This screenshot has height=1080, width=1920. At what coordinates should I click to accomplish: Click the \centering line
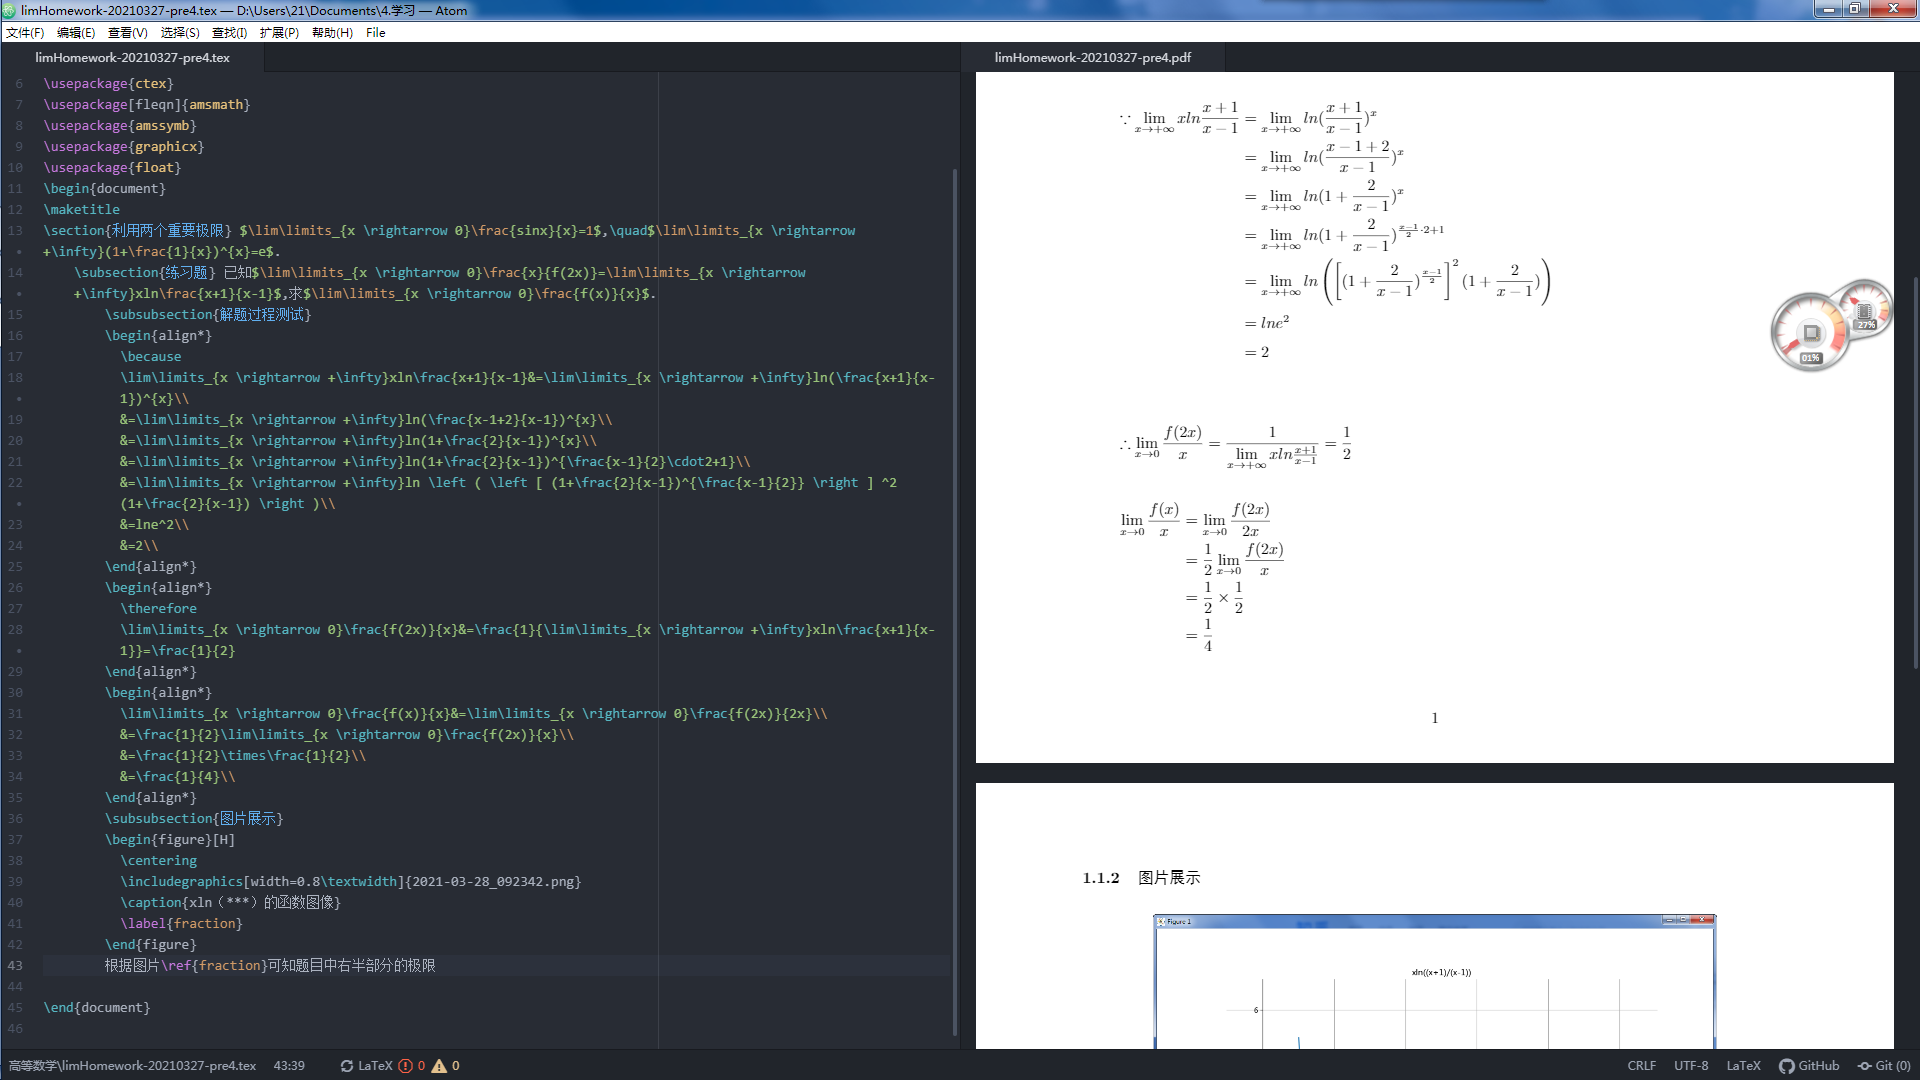159,861
